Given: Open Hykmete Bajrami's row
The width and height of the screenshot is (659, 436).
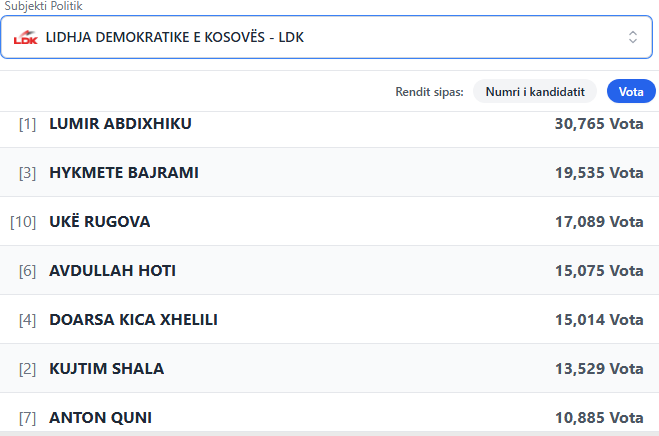Looking at the screenshot, I should [x=124, y=173].
